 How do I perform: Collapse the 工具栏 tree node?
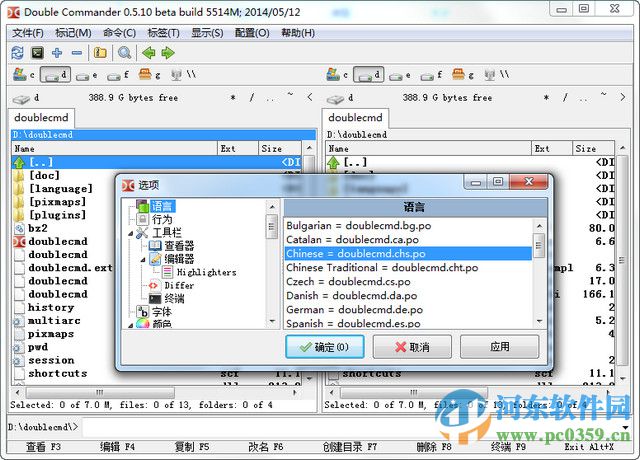[x=131, y=233]
